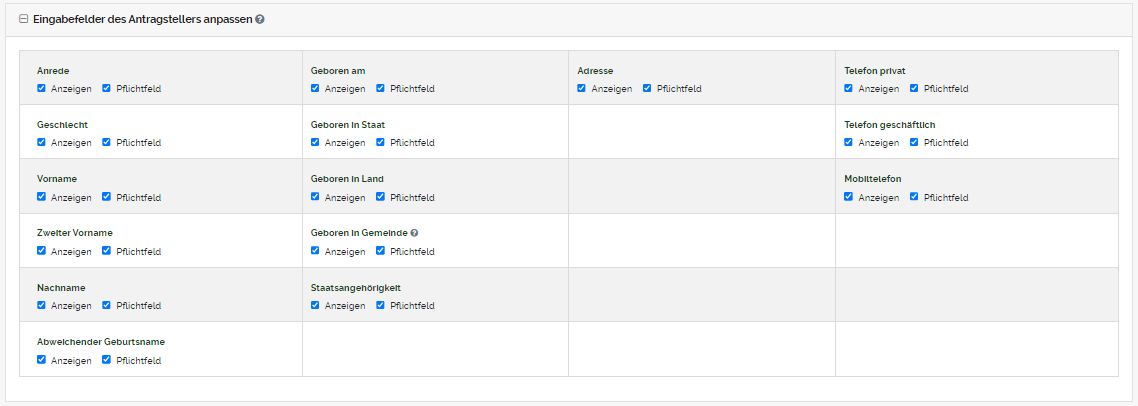Disable Anzeigen for Geboren in Gemeinde
The height and width of the screenshot is (406, 1138).
(316, 251)
